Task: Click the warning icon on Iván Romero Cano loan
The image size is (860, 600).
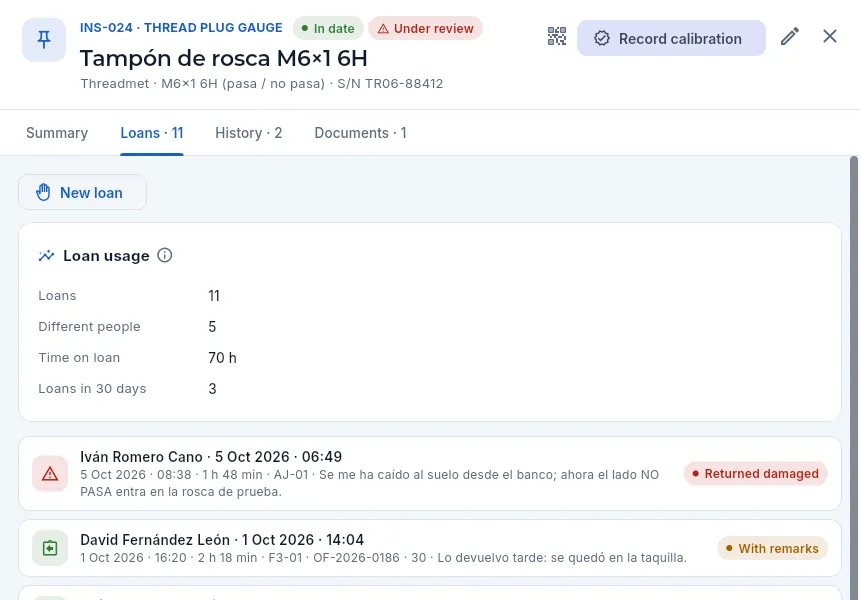Action: click(50, 474)
